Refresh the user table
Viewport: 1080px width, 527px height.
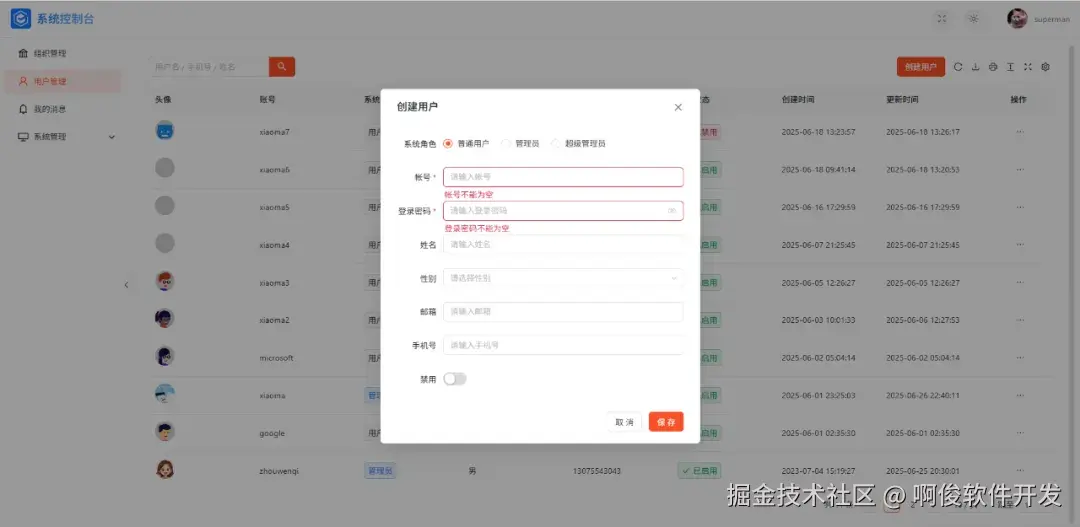tap(958, 67)
